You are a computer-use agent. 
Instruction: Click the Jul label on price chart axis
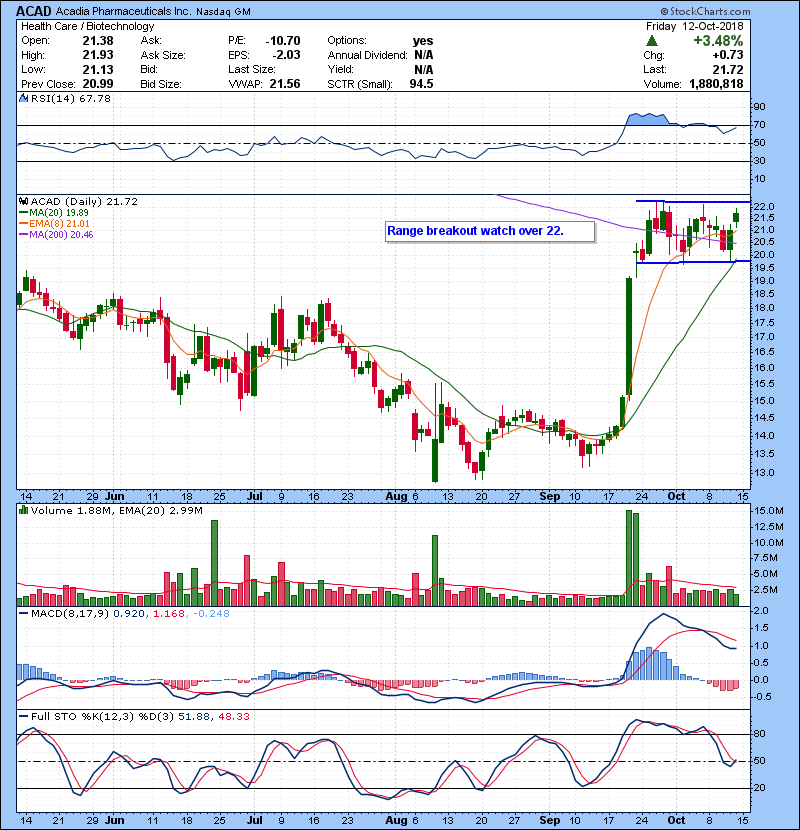coord(255,497)
